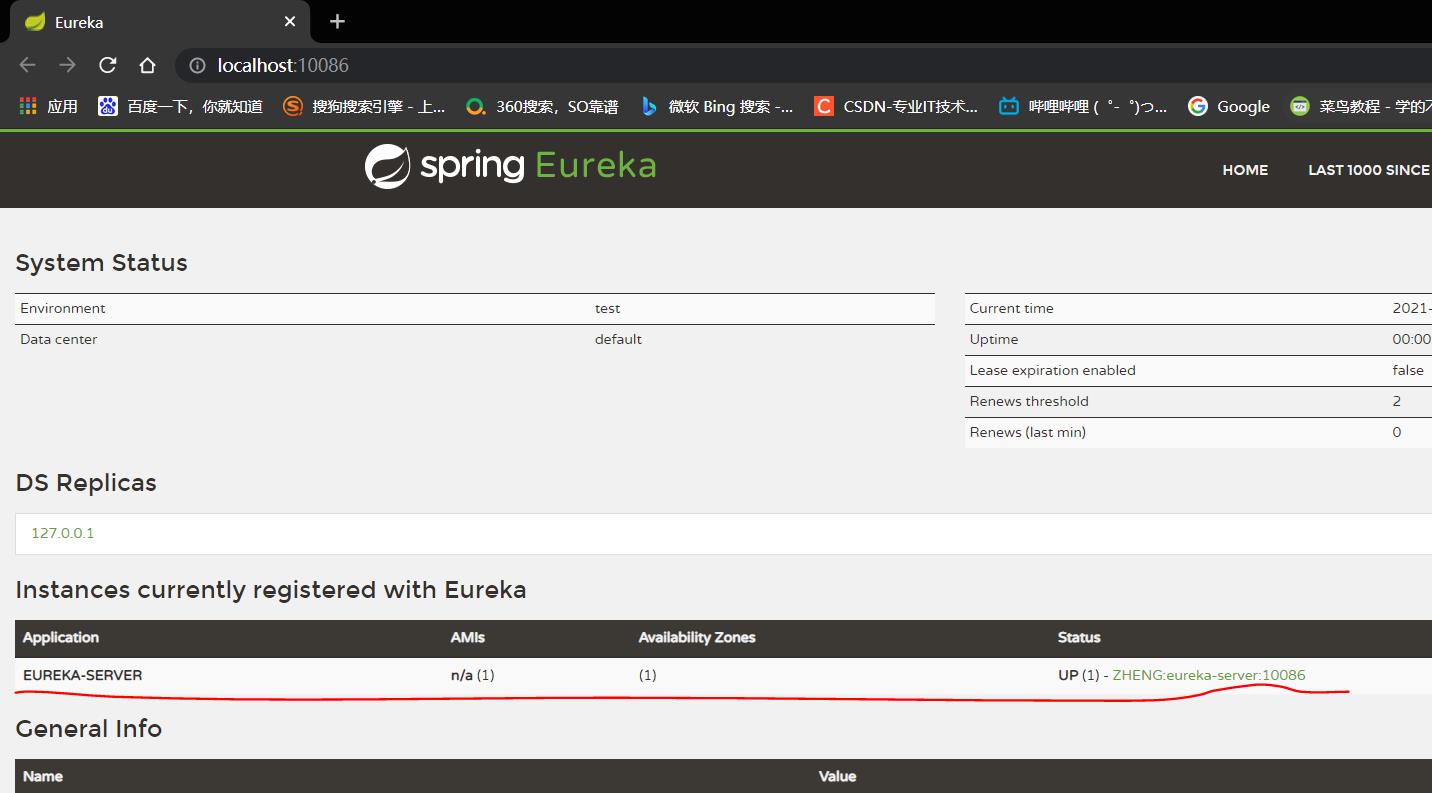Viewport: 1432px width, 793px height.
Task: Open LAST 1000 SINCE STARTUP menu item
Action: click(1369, 170)
